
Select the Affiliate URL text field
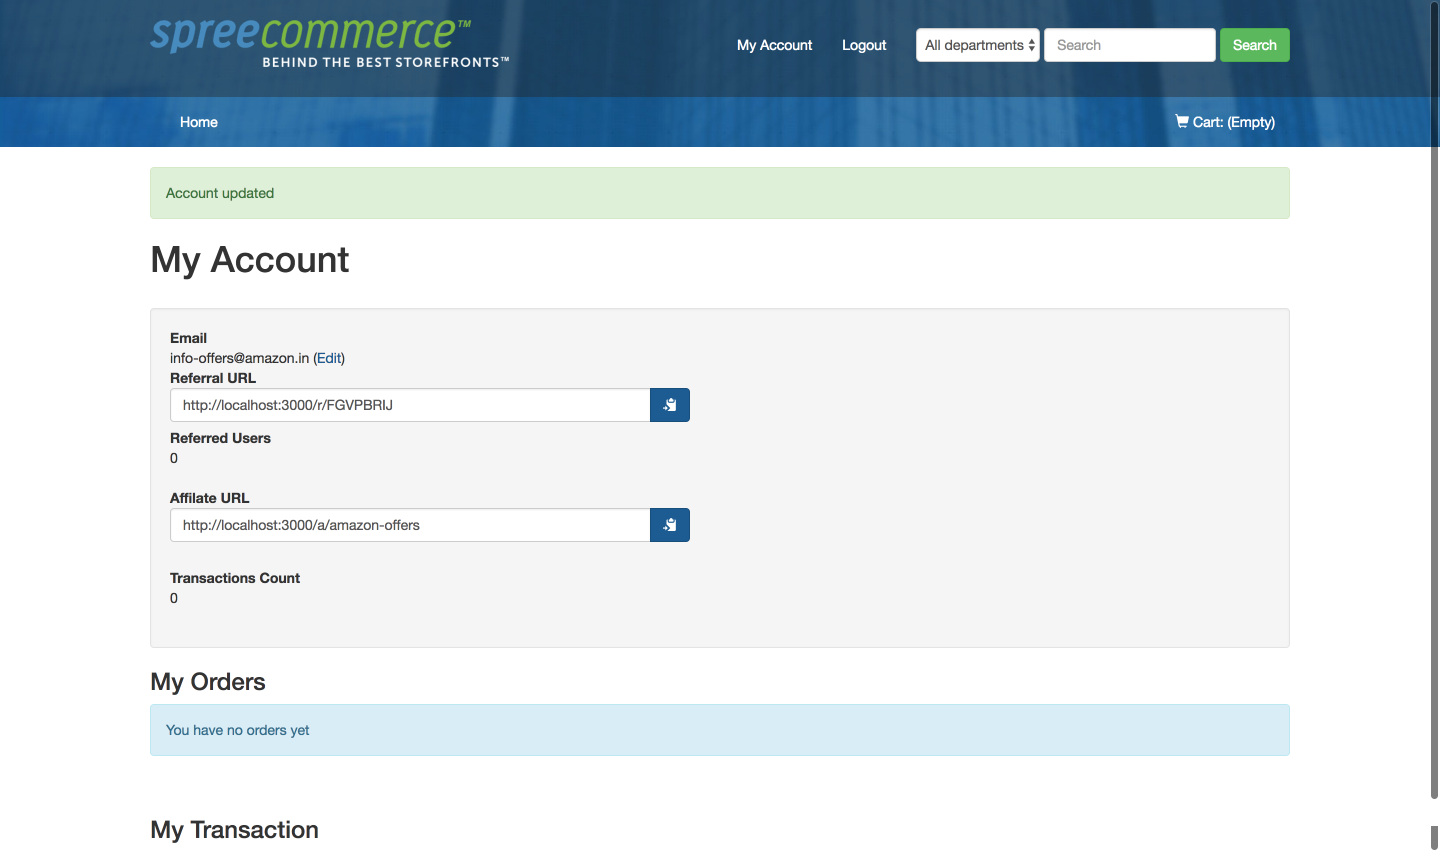click(410, 525)
